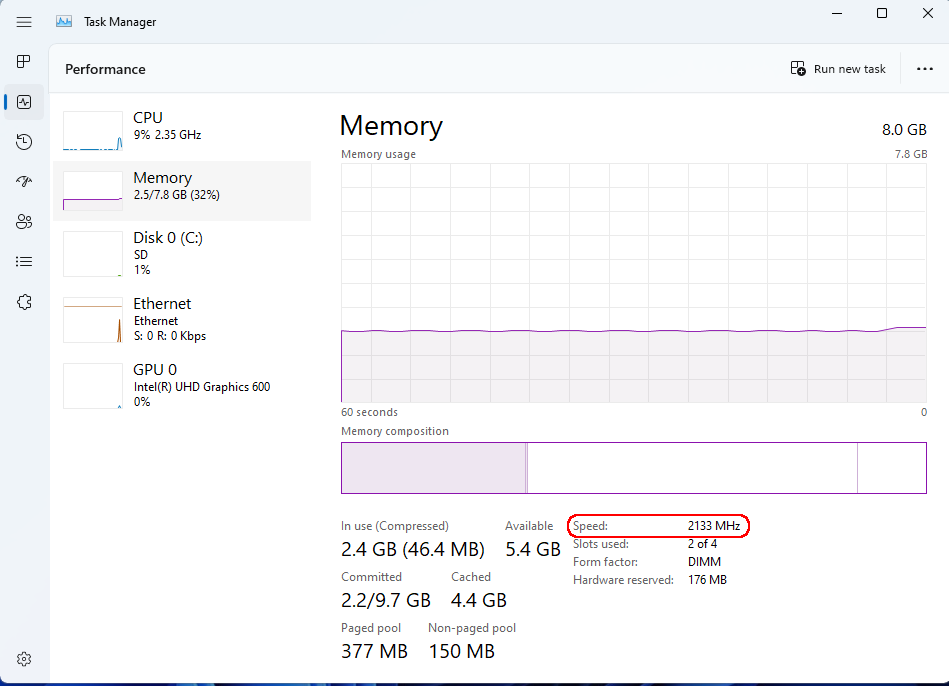
Task: Open the Users page icon
Action: 24,222
